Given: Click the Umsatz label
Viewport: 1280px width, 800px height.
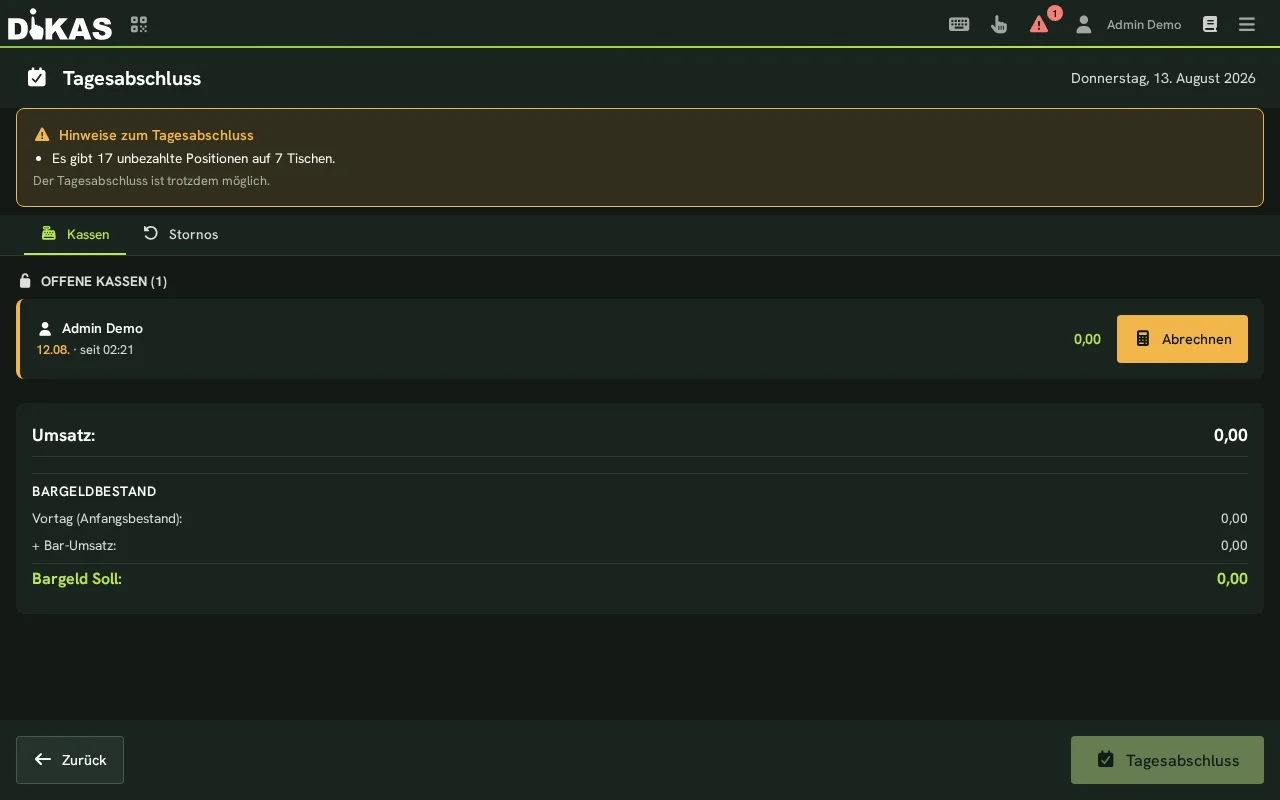Looking at the screenshot, I should (64, 435).
